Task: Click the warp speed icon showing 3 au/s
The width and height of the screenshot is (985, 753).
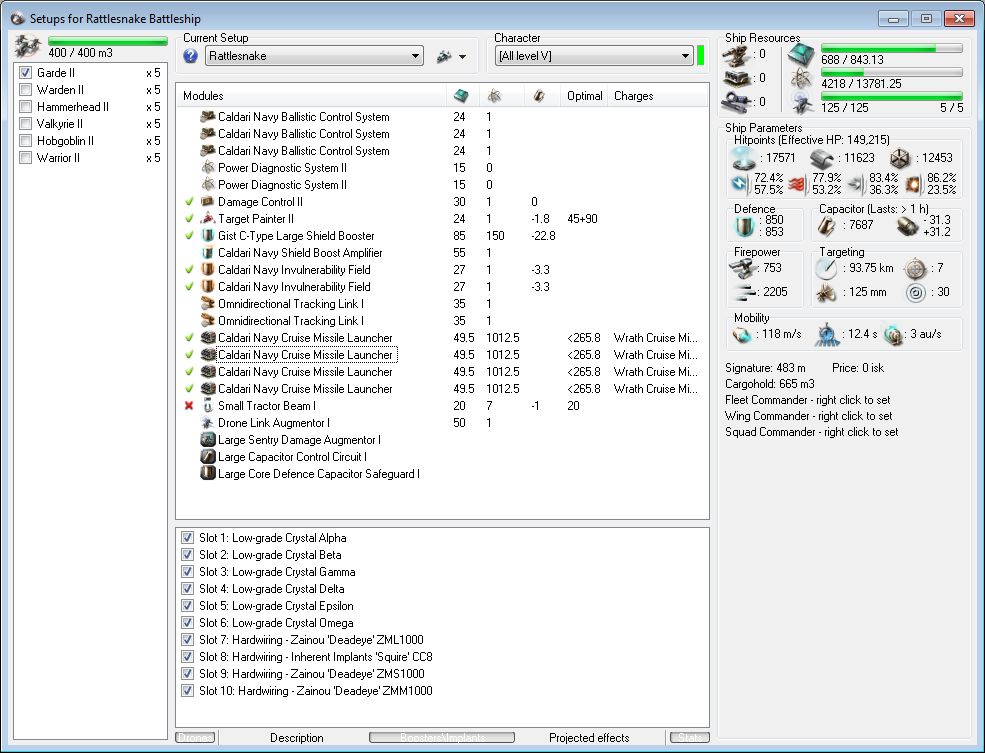Action: point(893,335)
